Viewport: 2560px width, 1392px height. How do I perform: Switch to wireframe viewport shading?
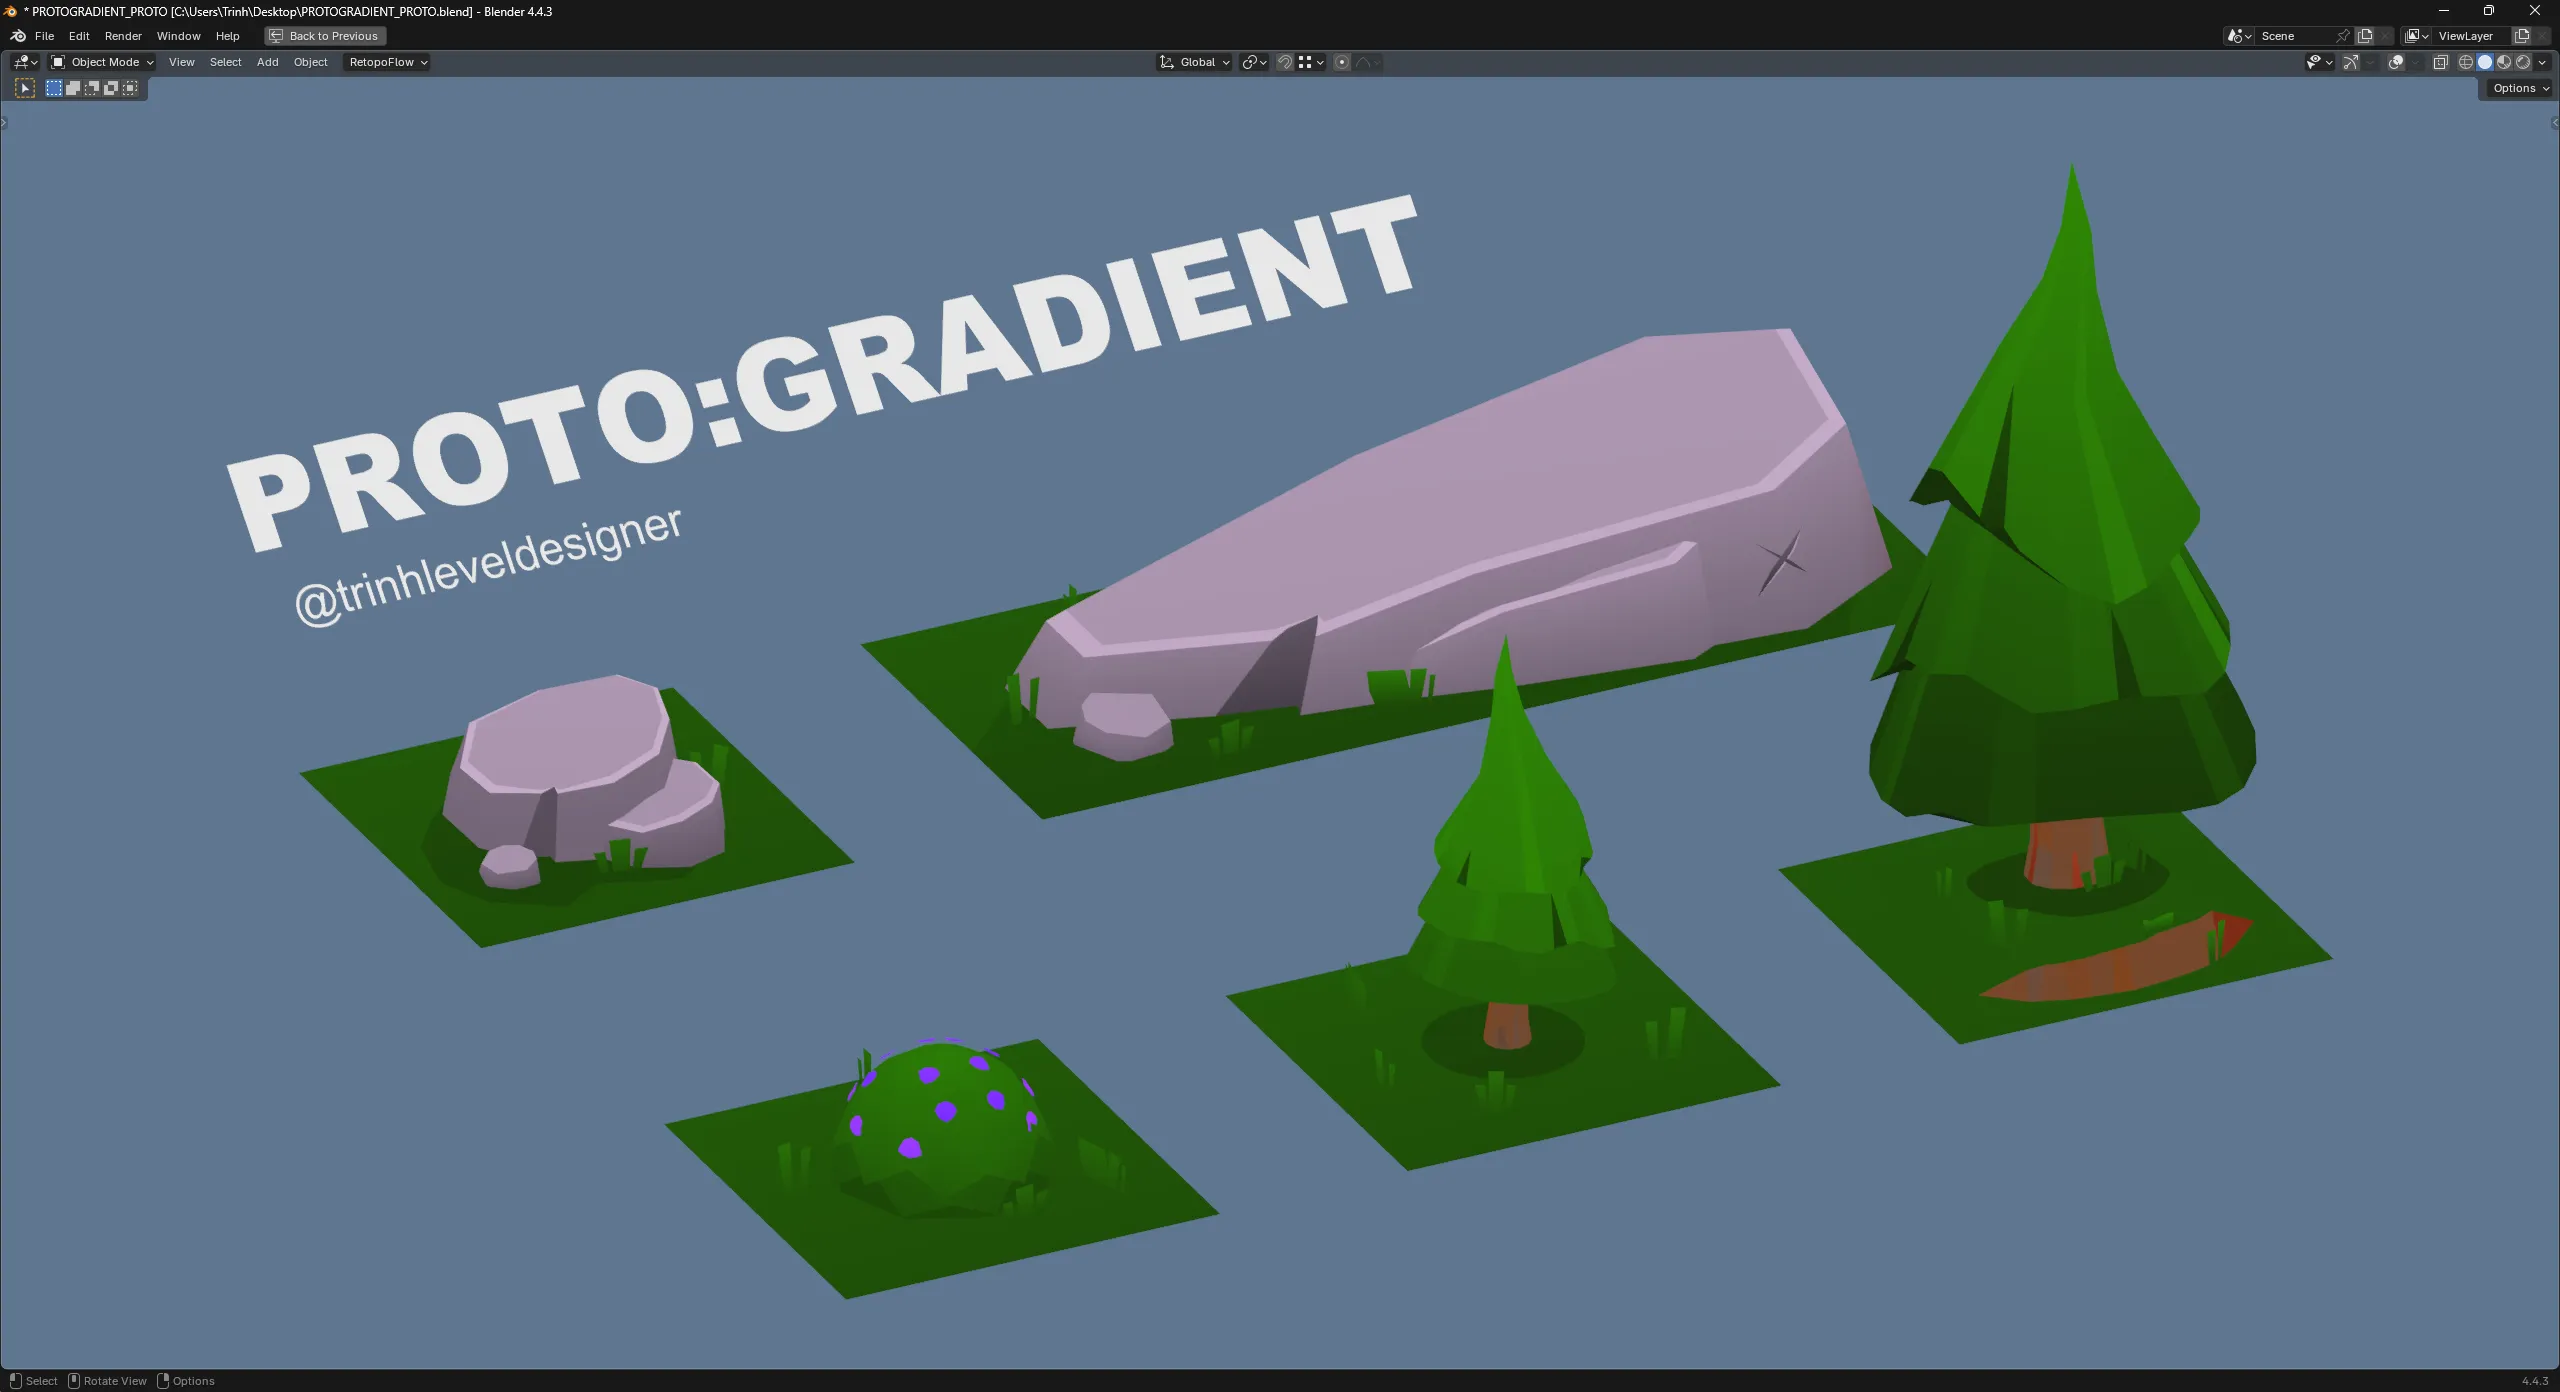click(x=2465, y=62)
